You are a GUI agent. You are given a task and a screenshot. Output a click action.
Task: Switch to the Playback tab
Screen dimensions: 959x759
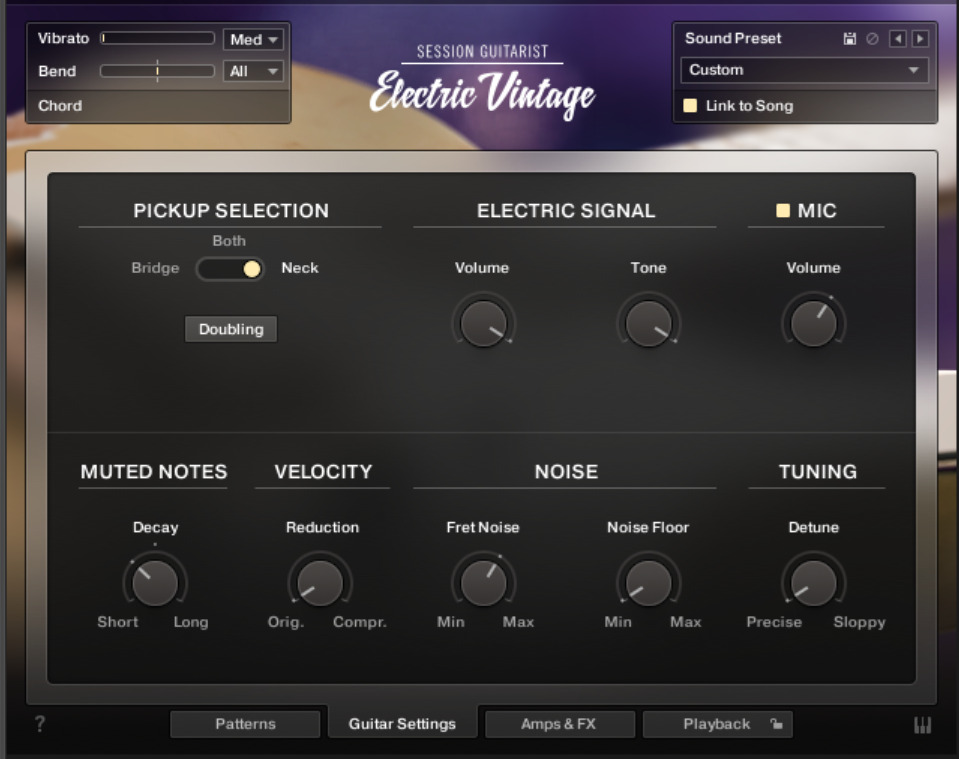pyautogui.click(x=717, y=724)
